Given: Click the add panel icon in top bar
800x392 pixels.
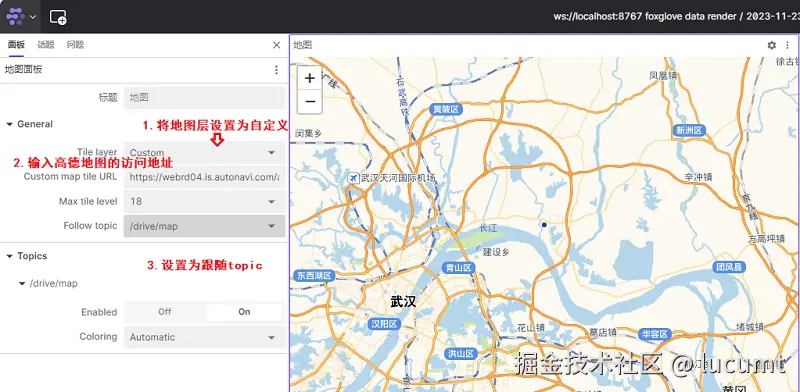Looking at the screenshot, I should click(x=58, y=17).
